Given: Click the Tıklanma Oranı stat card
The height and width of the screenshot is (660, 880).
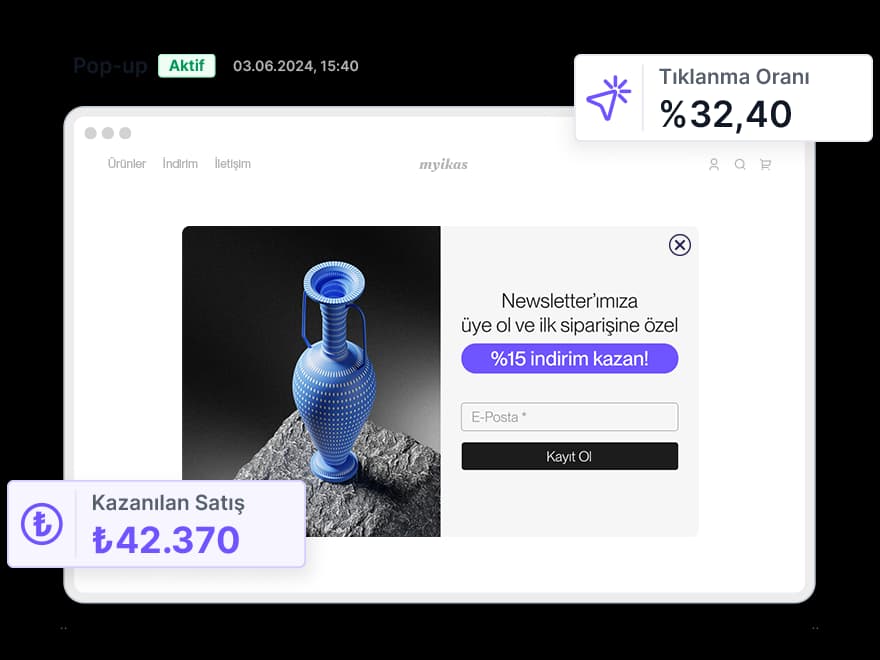Looking at the screenshot, I should coord(723,98).
